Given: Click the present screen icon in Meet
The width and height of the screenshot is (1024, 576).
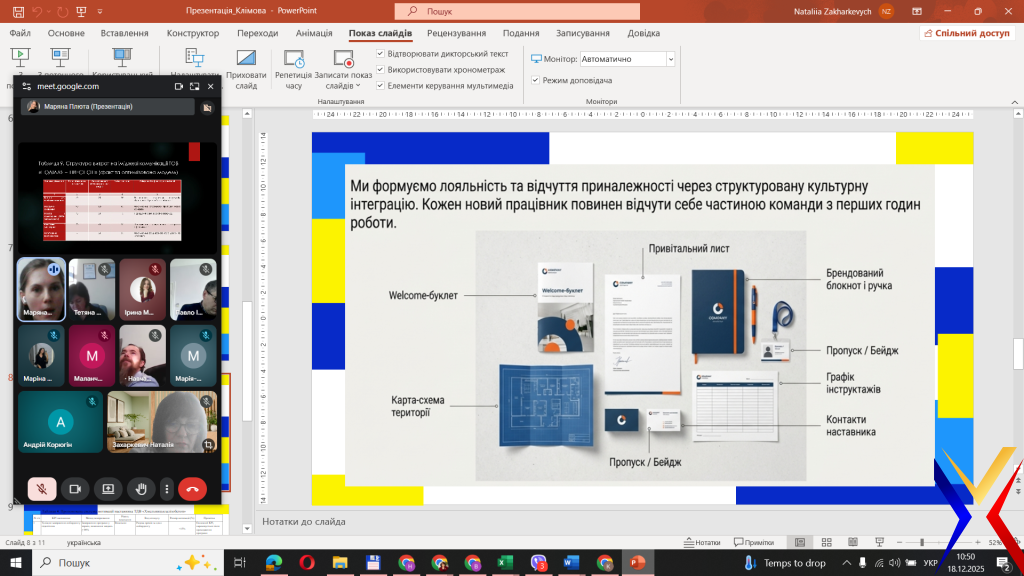Looking at the screenshot, I should 107,489.
